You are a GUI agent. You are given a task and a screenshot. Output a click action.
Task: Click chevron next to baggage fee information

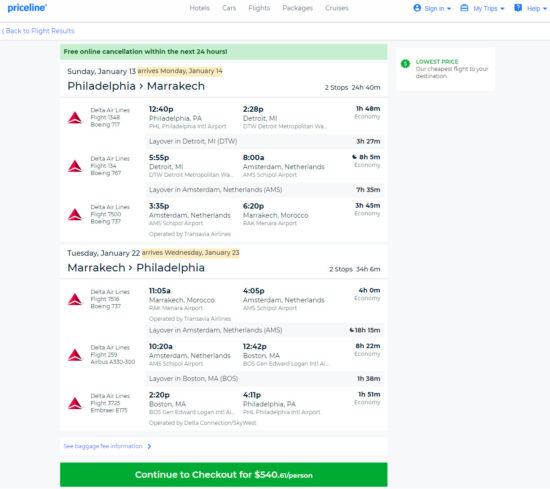tap(149, 446)
